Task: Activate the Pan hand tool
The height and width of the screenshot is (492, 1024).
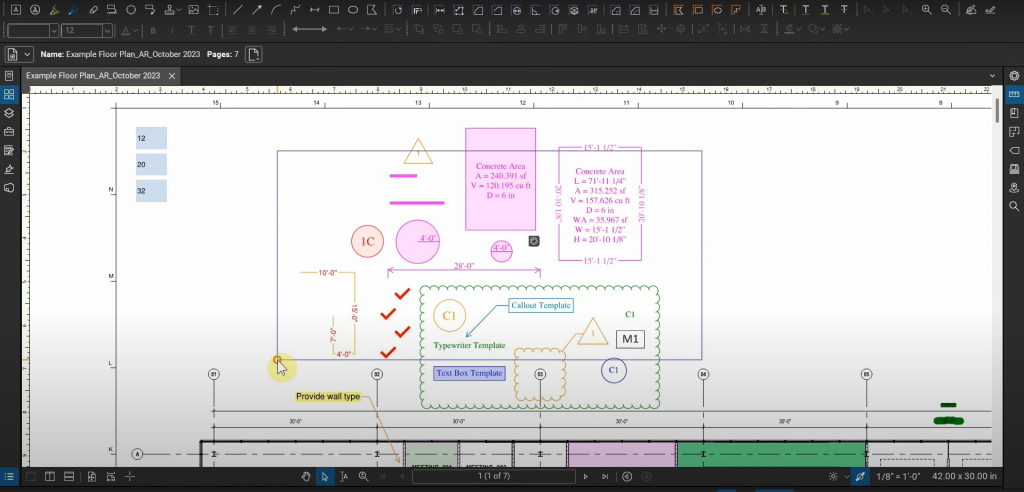Action: coord(306,477)
